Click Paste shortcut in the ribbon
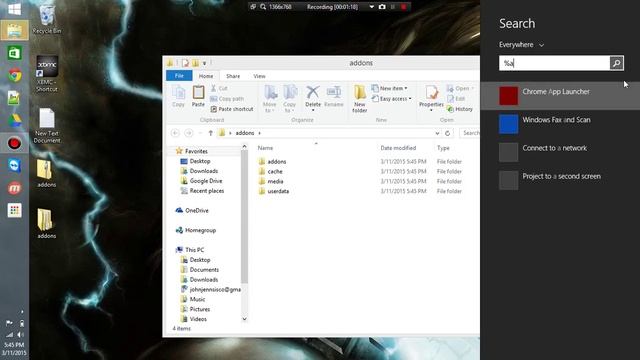This screenshot has width=640, height=360. (x=232, y=109)
